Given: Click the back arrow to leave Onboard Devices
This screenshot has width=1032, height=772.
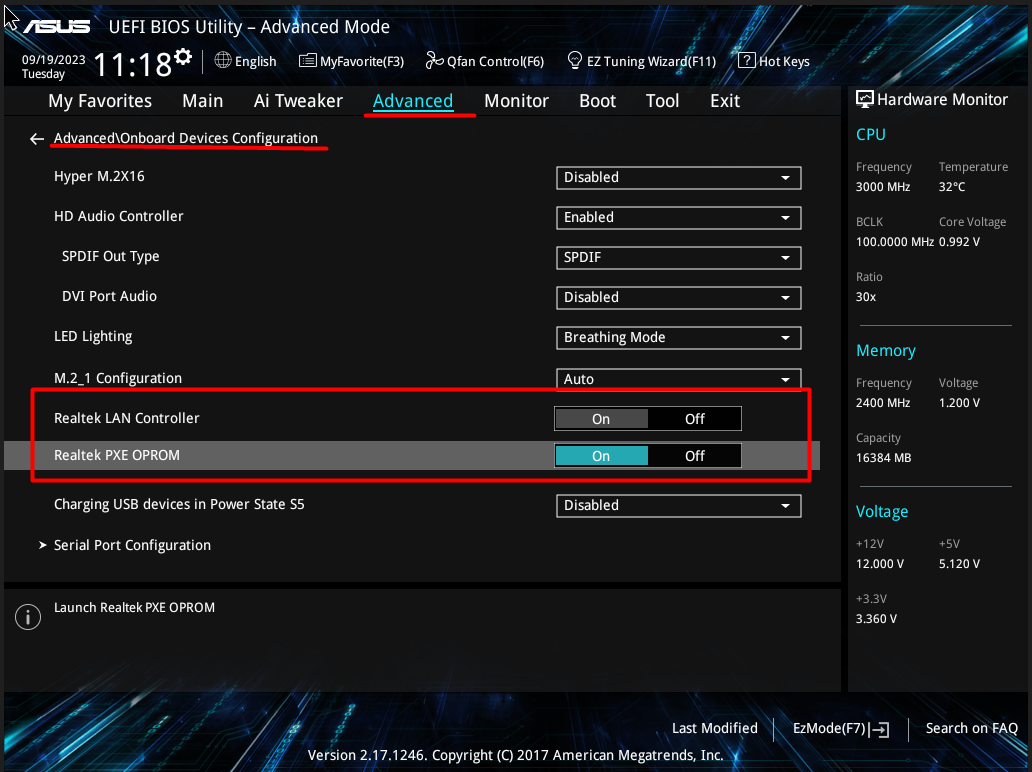Looking at the screenshot, I should point(37,139).
